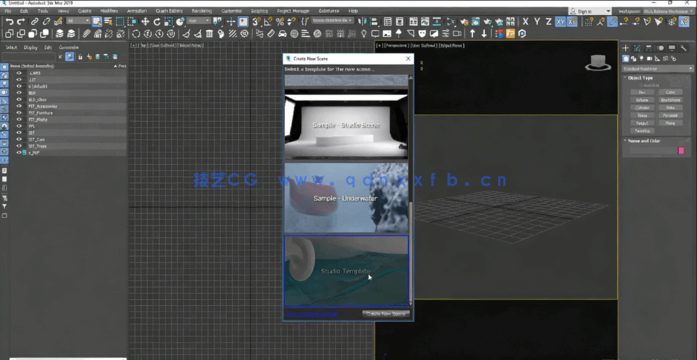
Task: Collapse the Object Type rollout
Action: (641, 78)
